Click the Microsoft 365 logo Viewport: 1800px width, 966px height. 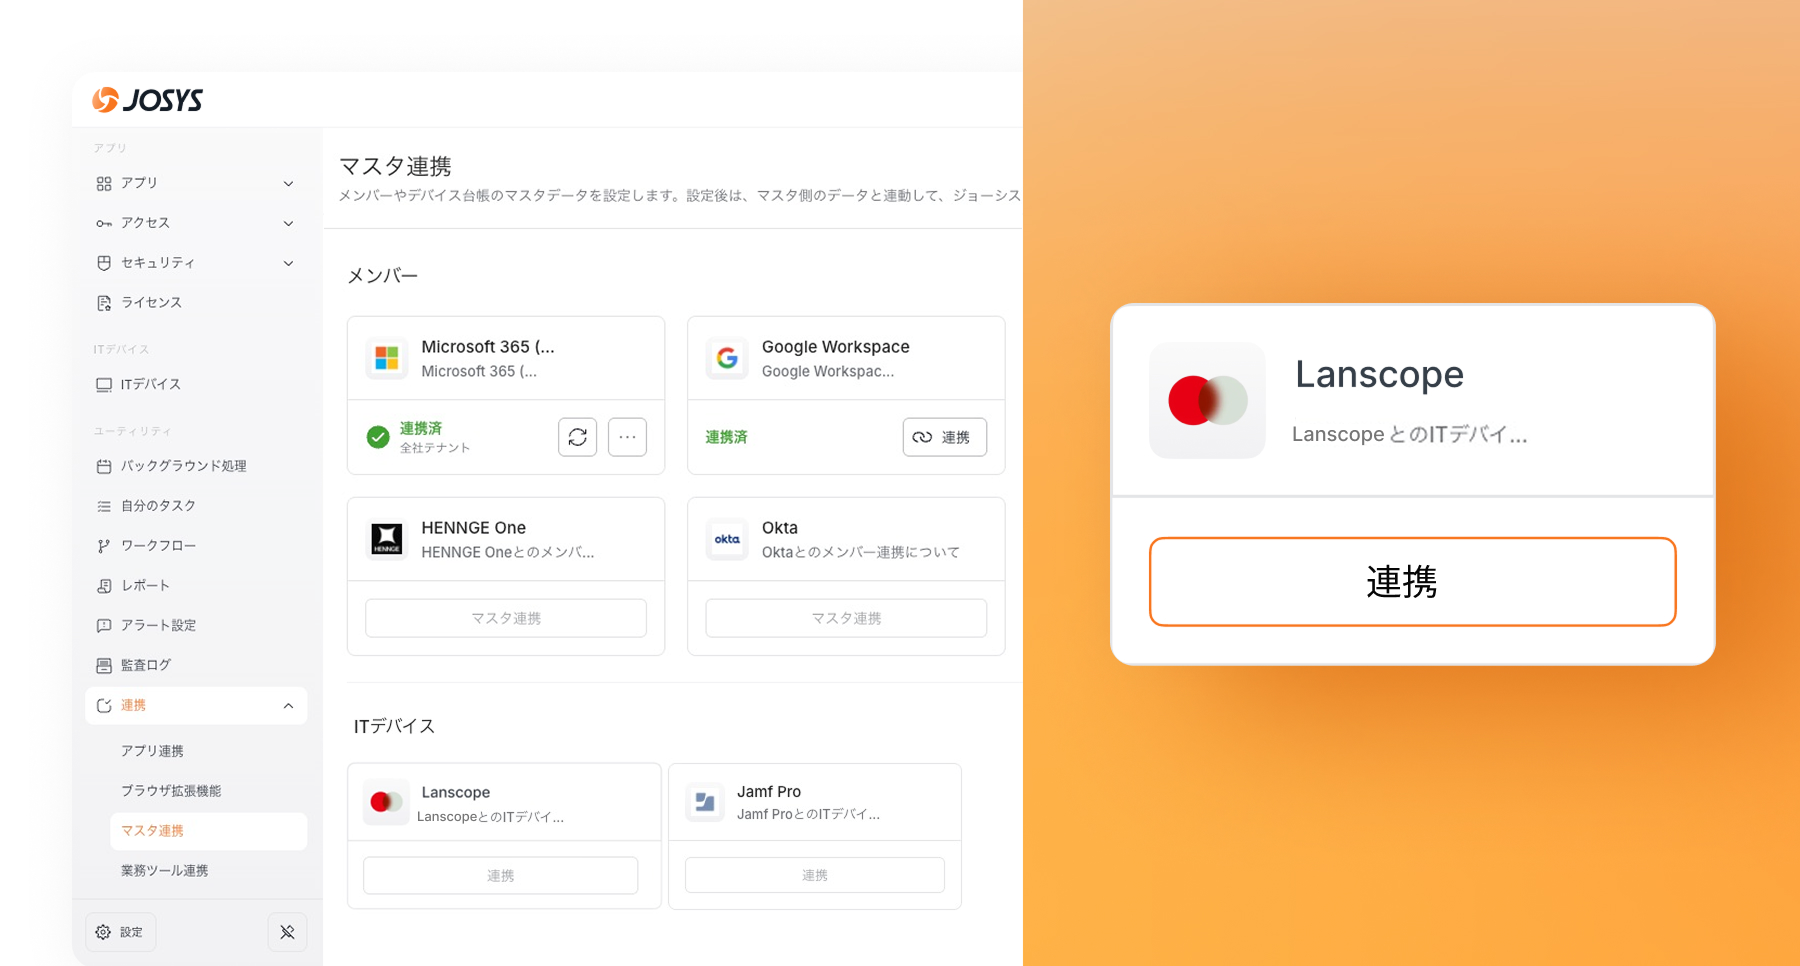point(387,358)
